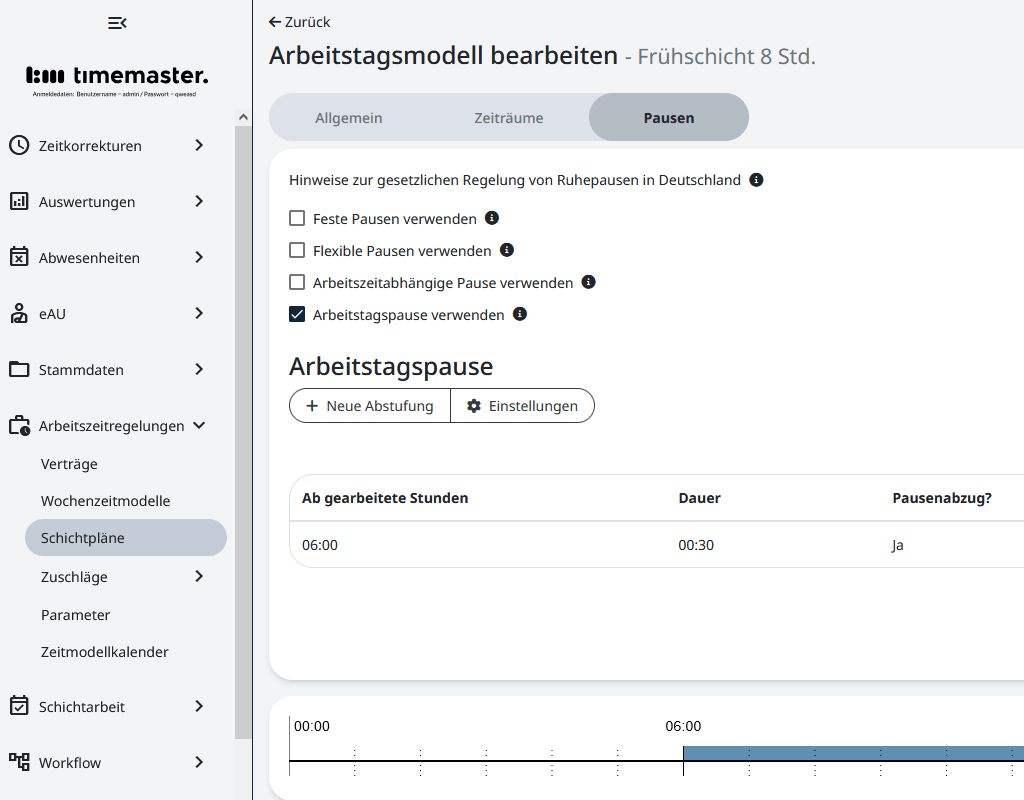Open the Workflow diagram icon
Screen dimensions: 1024x800
tap(18, 762)
